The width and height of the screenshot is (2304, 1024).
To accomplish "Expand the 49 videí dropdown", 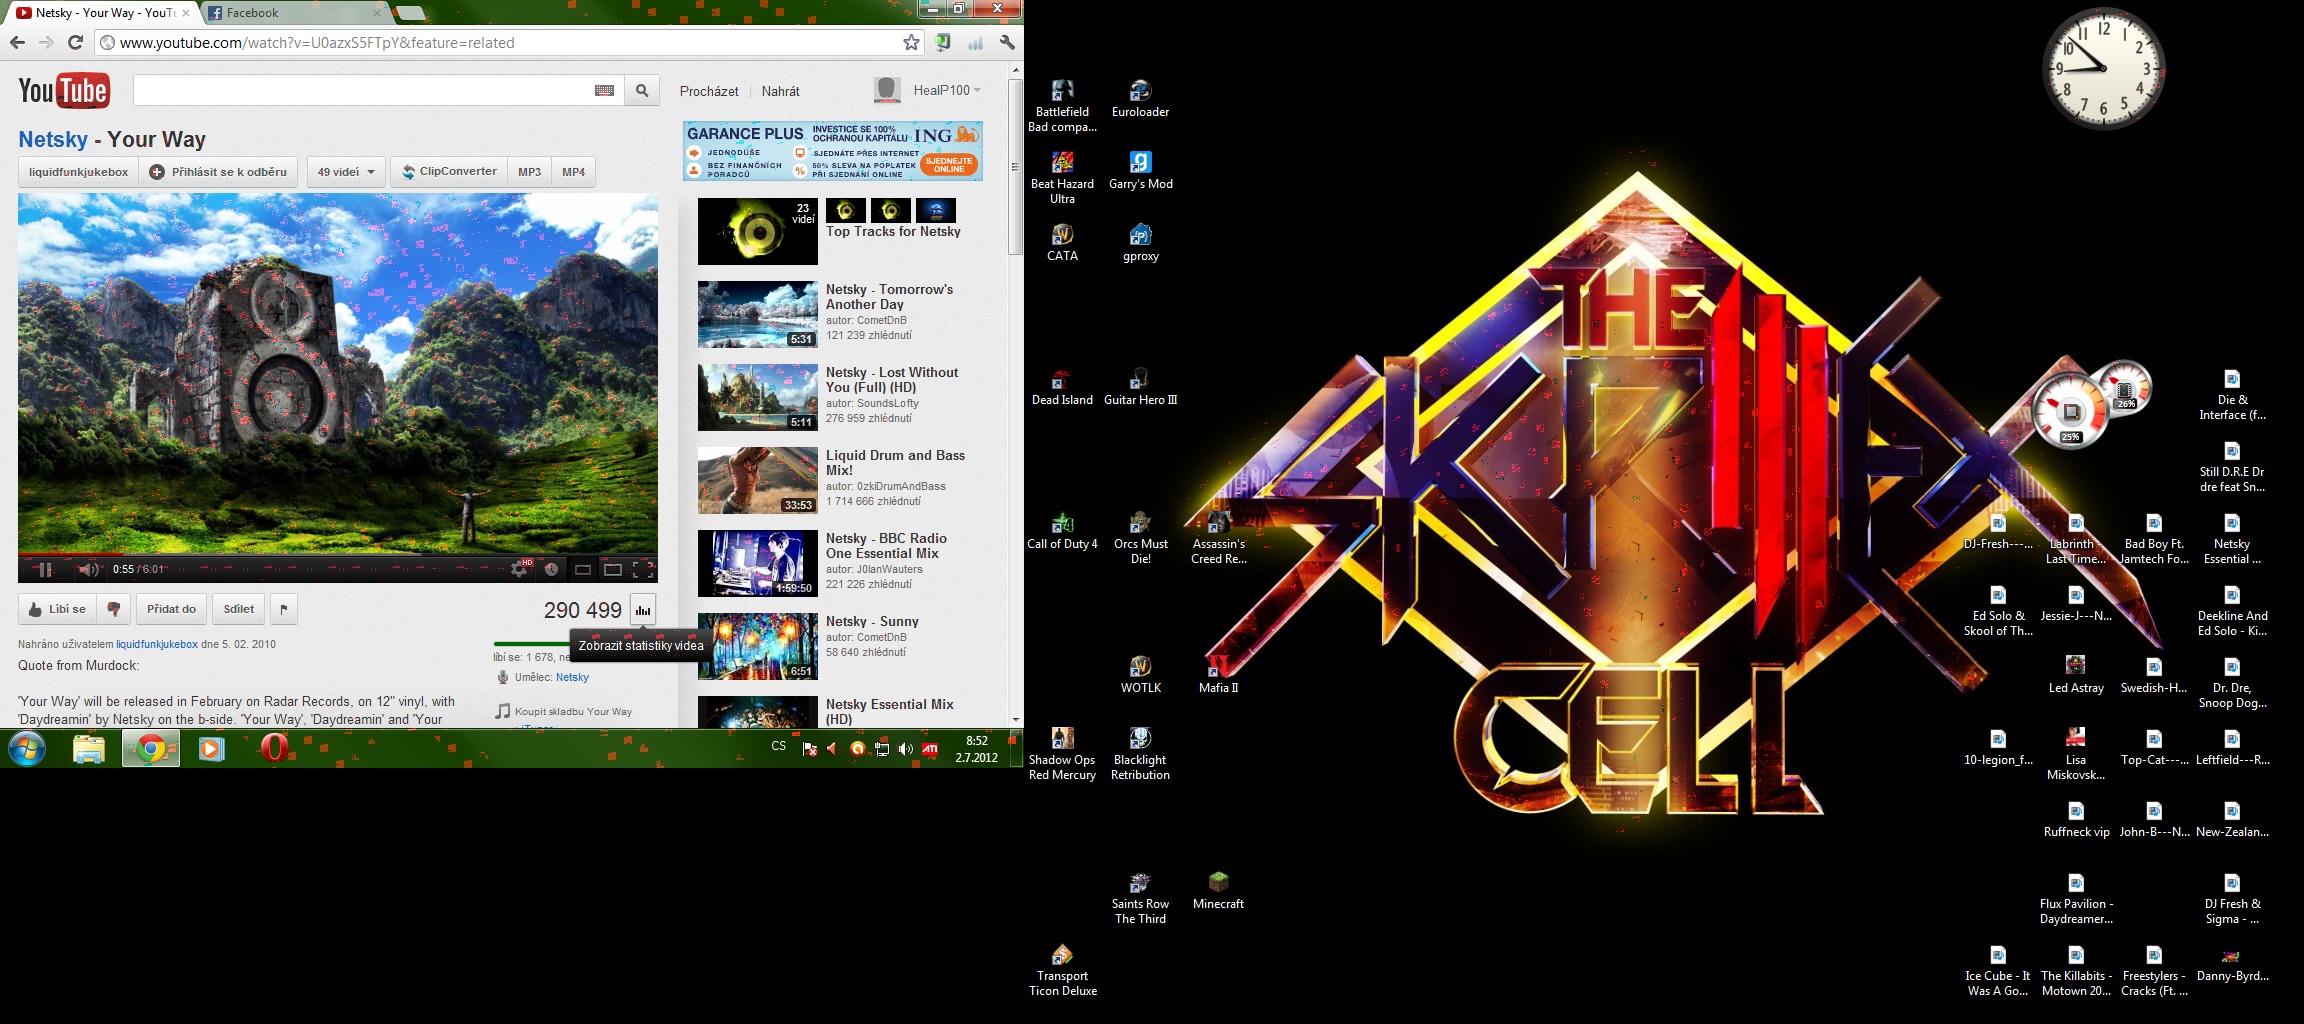I will click(346, 172).
